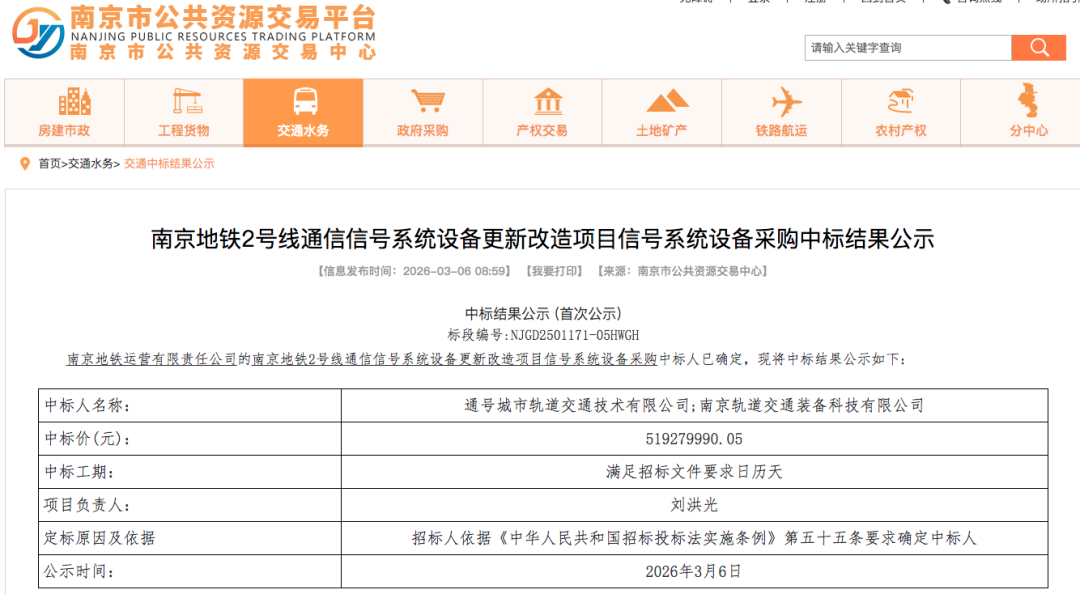Click the 请输入关键字查询 search field
Image resolution: width=1080 pixels, height=594 pixels.
[900, 47]
